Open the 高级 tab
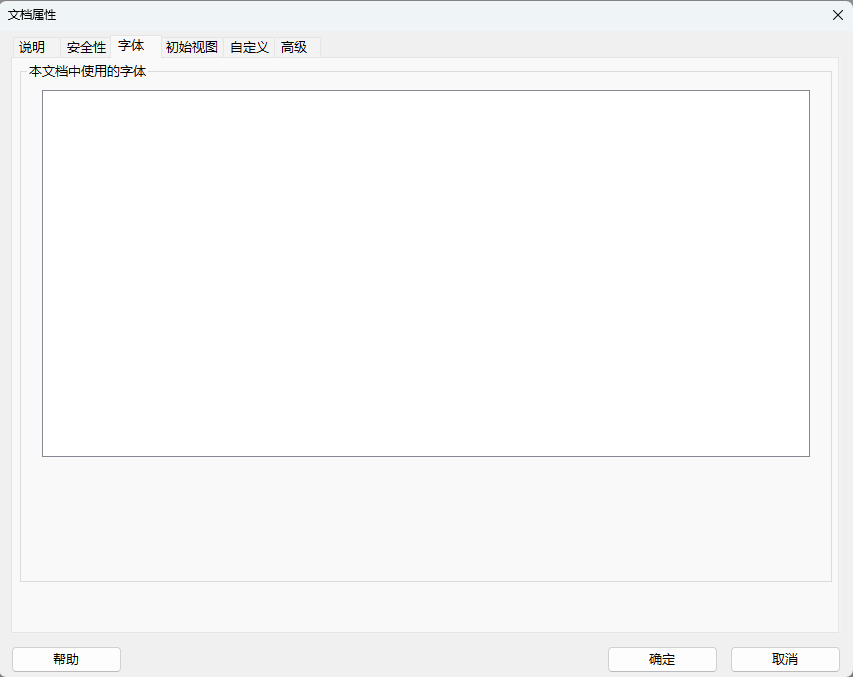This screenshot has width=853, height=677. [294, 47]
